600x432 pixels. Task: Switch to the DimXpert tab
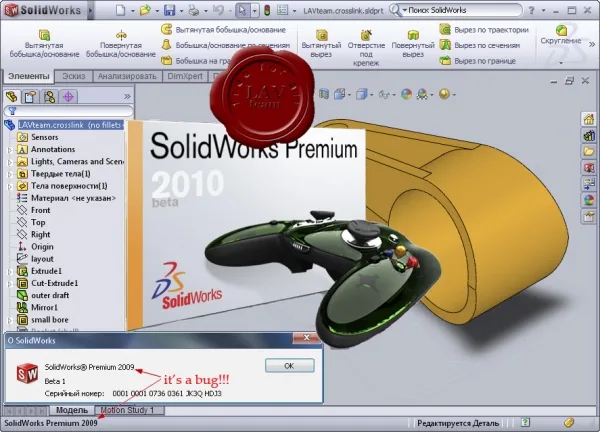pyautogui.click(x=185, y=77)
